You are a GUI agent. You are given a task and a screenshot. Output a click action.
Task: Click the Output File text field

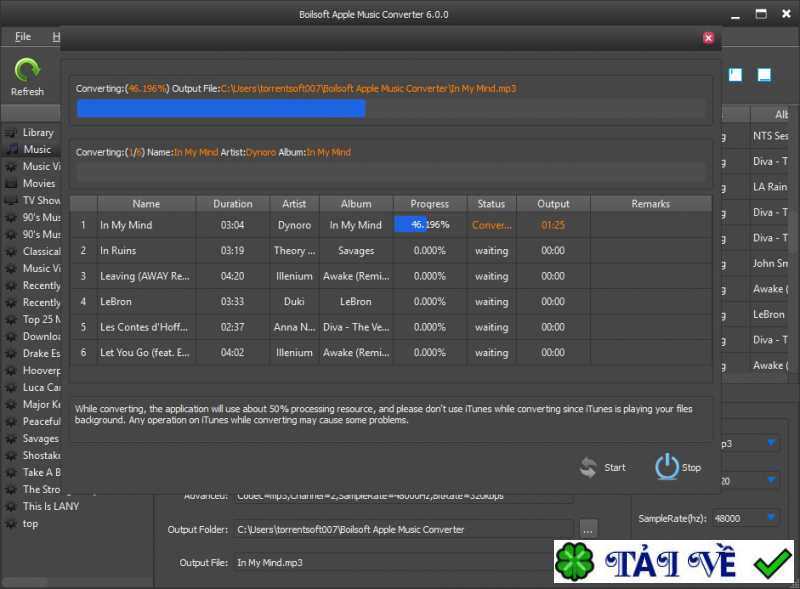[402, 563]
